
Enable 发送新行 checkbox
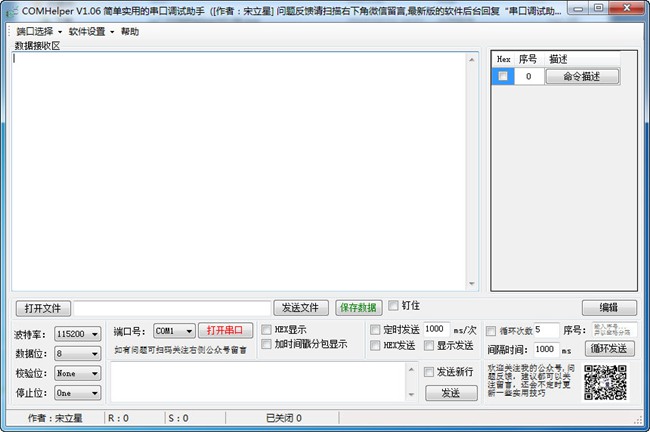coord(429,372)
